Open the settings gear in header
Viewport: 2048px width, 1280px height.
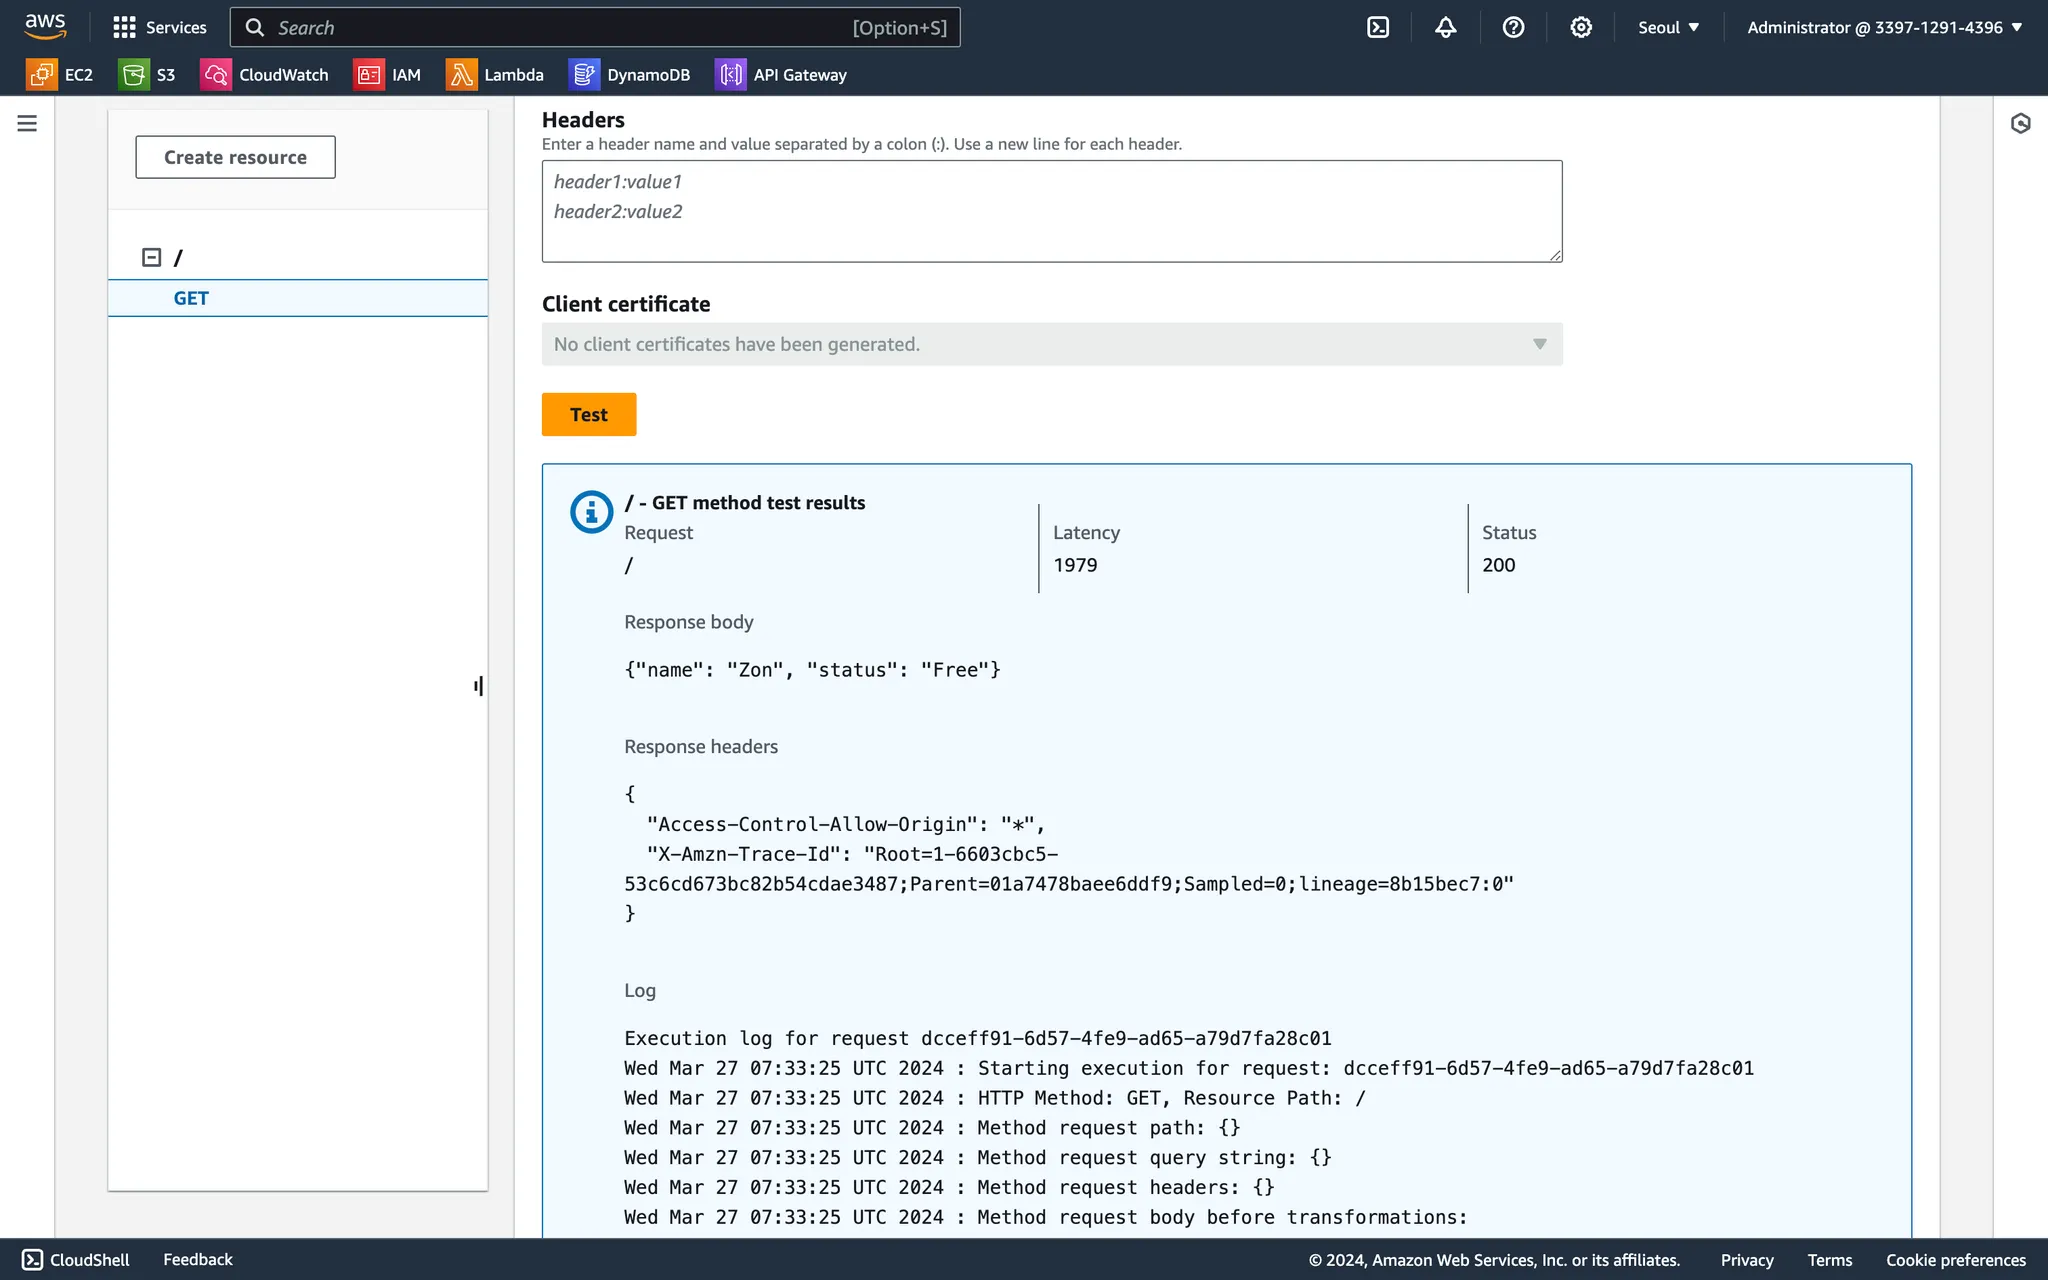pos(1580,27)
